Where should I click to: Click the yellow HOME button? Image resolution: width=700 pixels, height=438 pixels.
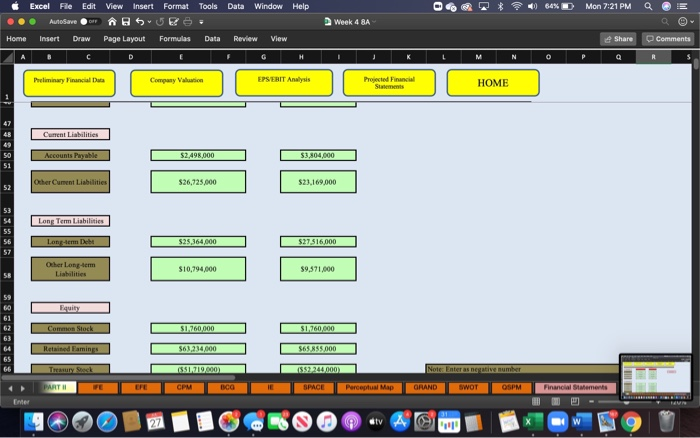point(493,83)
